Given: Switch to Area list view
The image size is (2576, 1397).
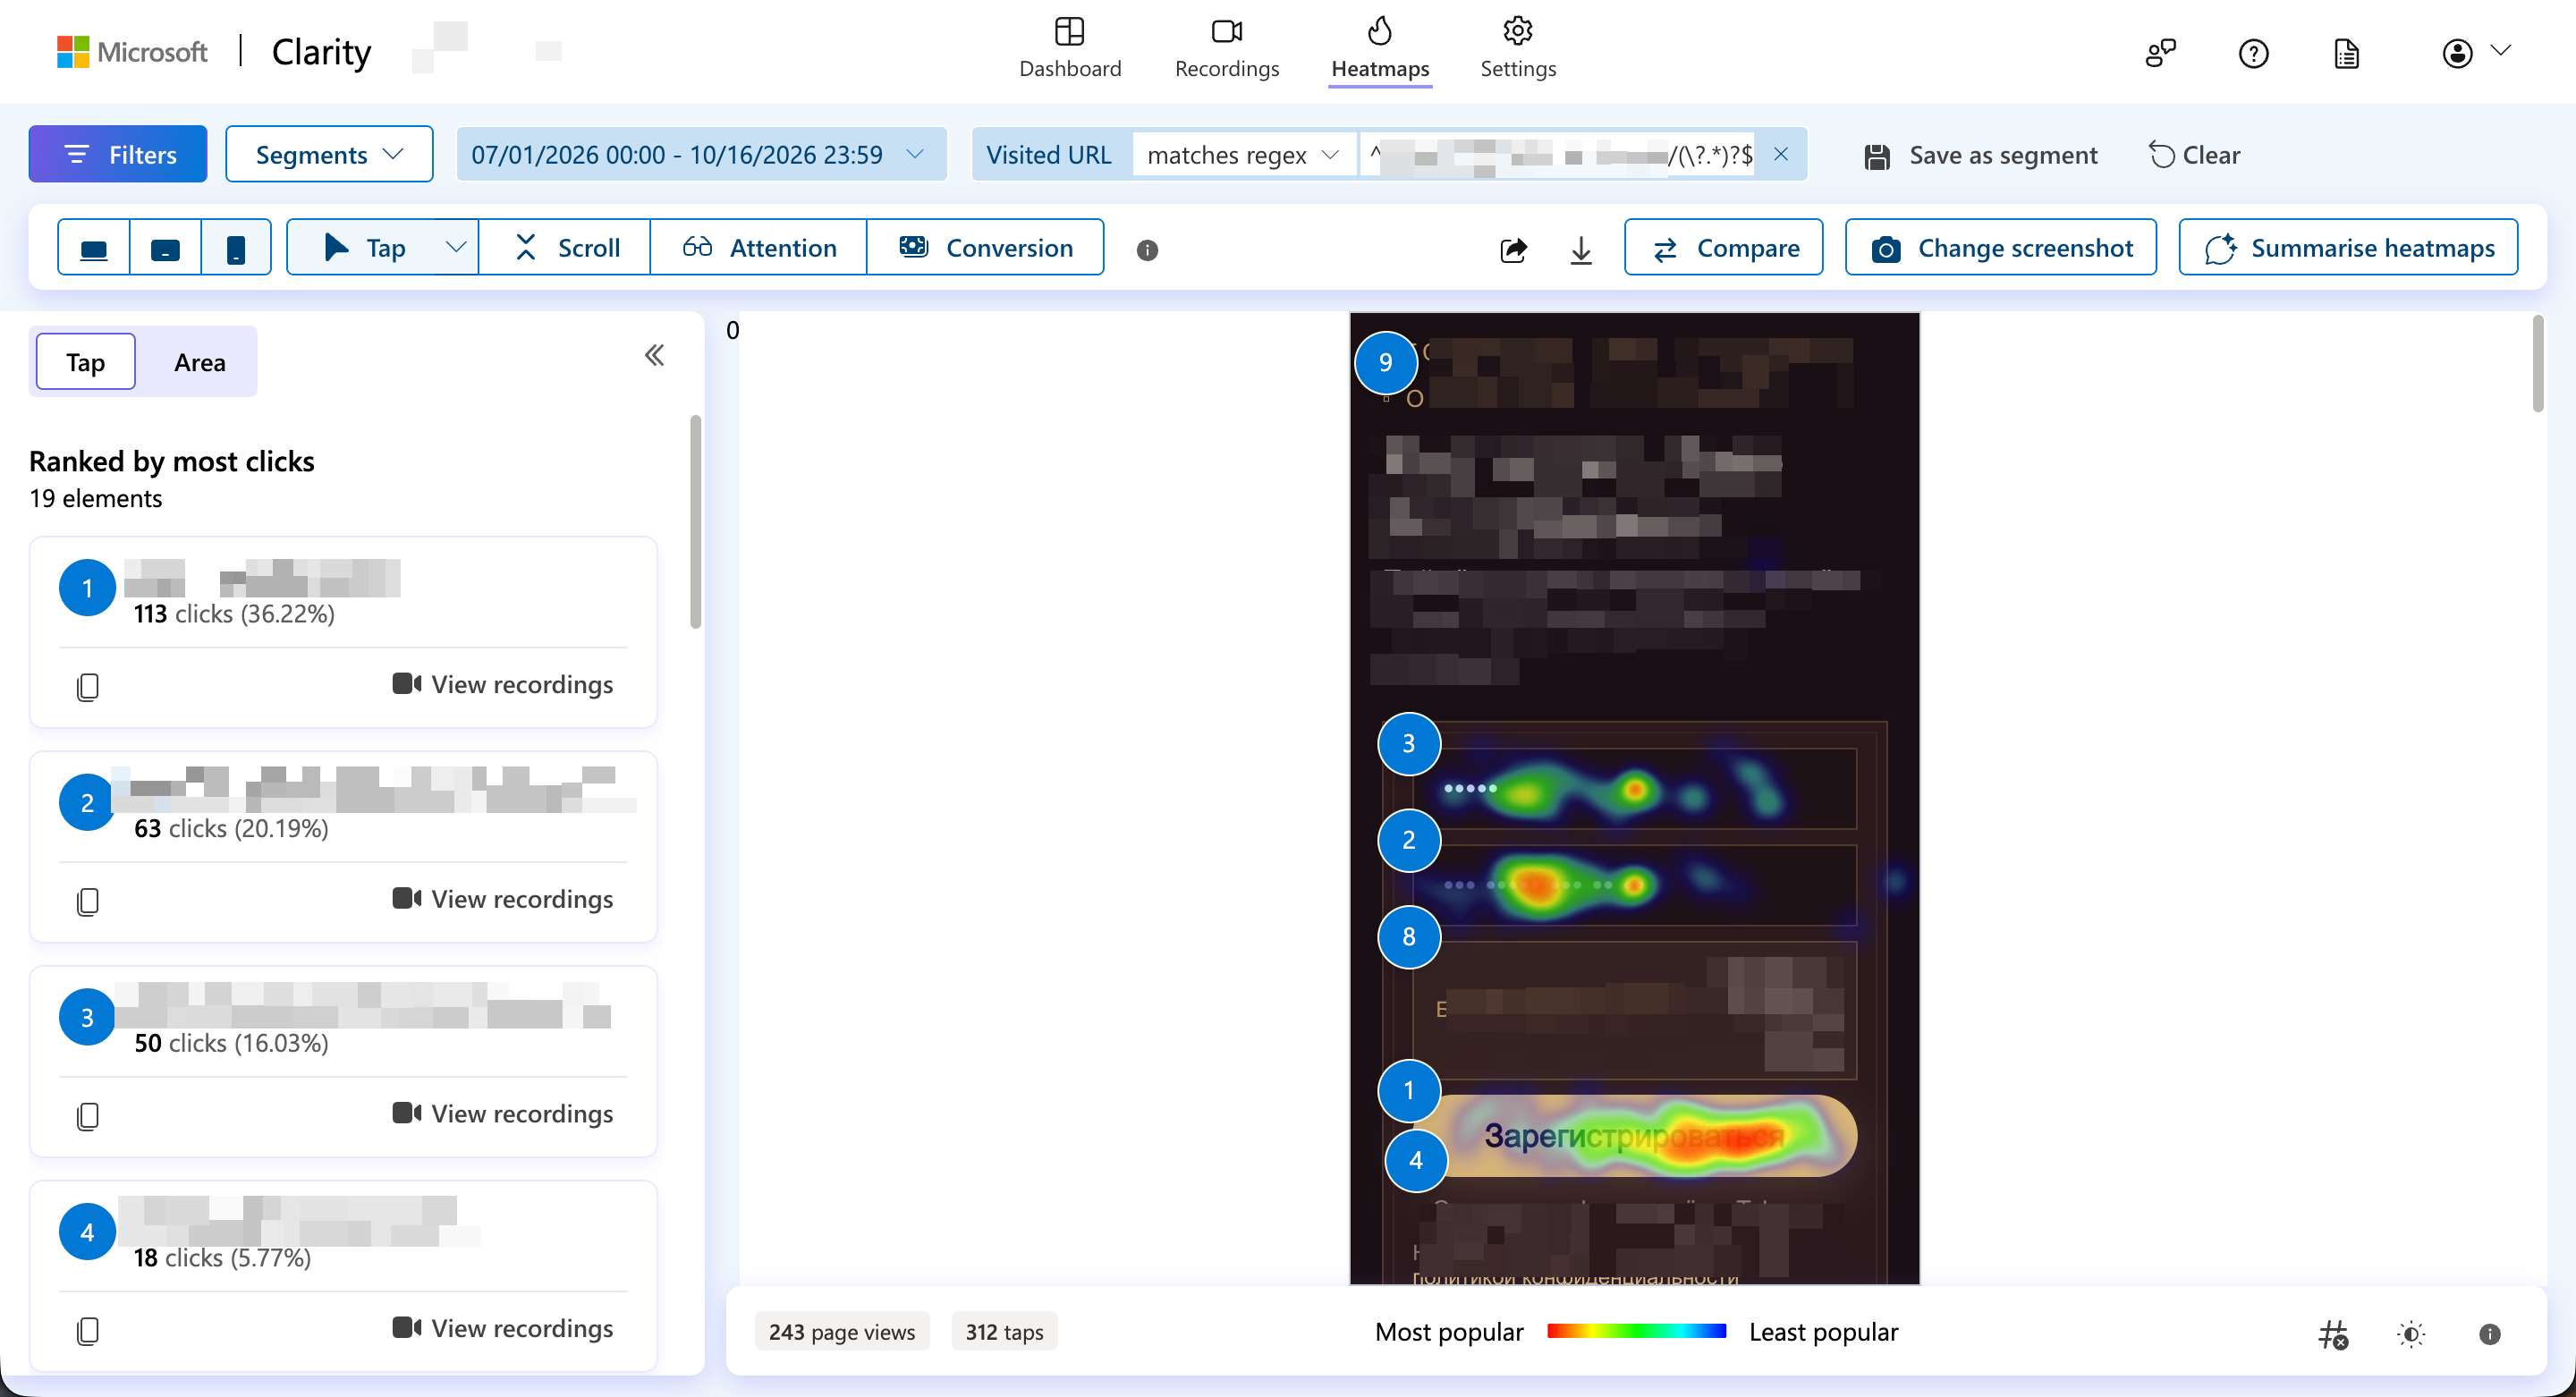Looking at the screenshot, I should (x=200, y=362).
